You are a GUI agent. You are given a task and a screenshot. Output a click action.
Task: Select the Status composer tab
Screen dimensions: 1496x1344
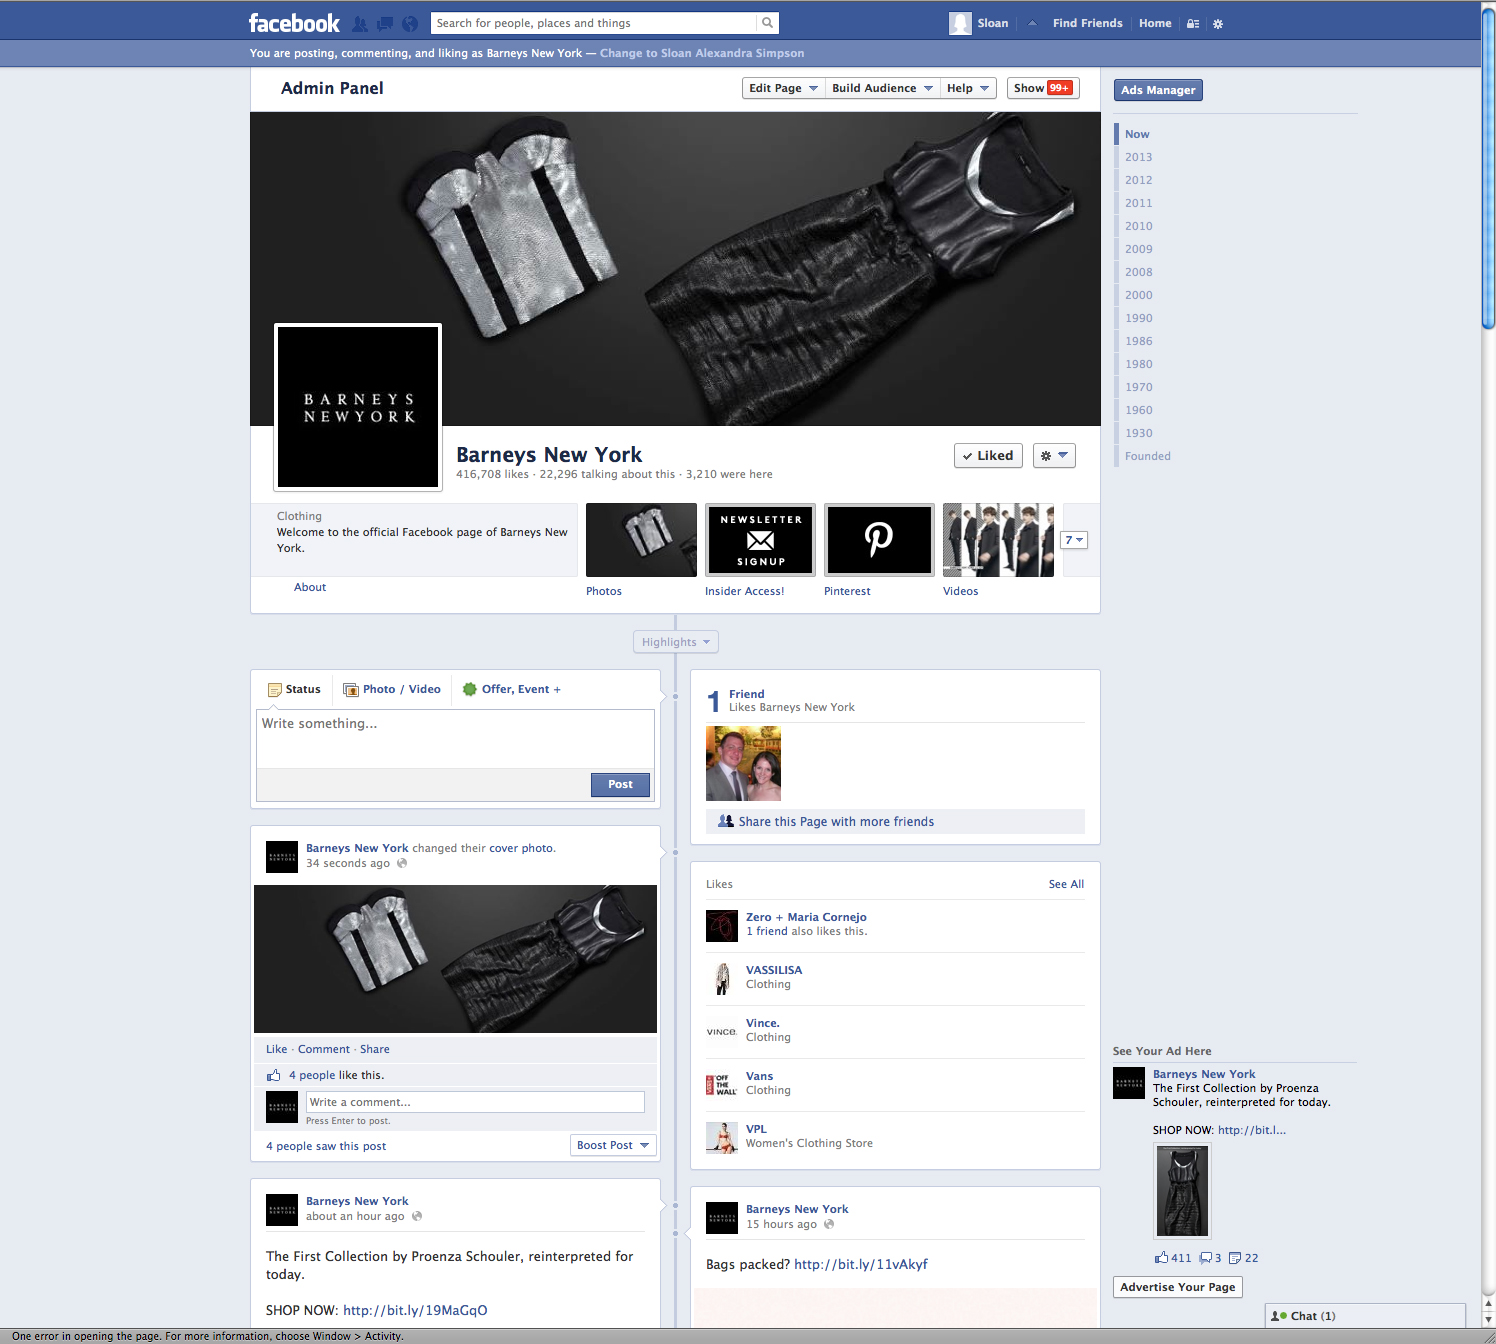coord(294,689)
